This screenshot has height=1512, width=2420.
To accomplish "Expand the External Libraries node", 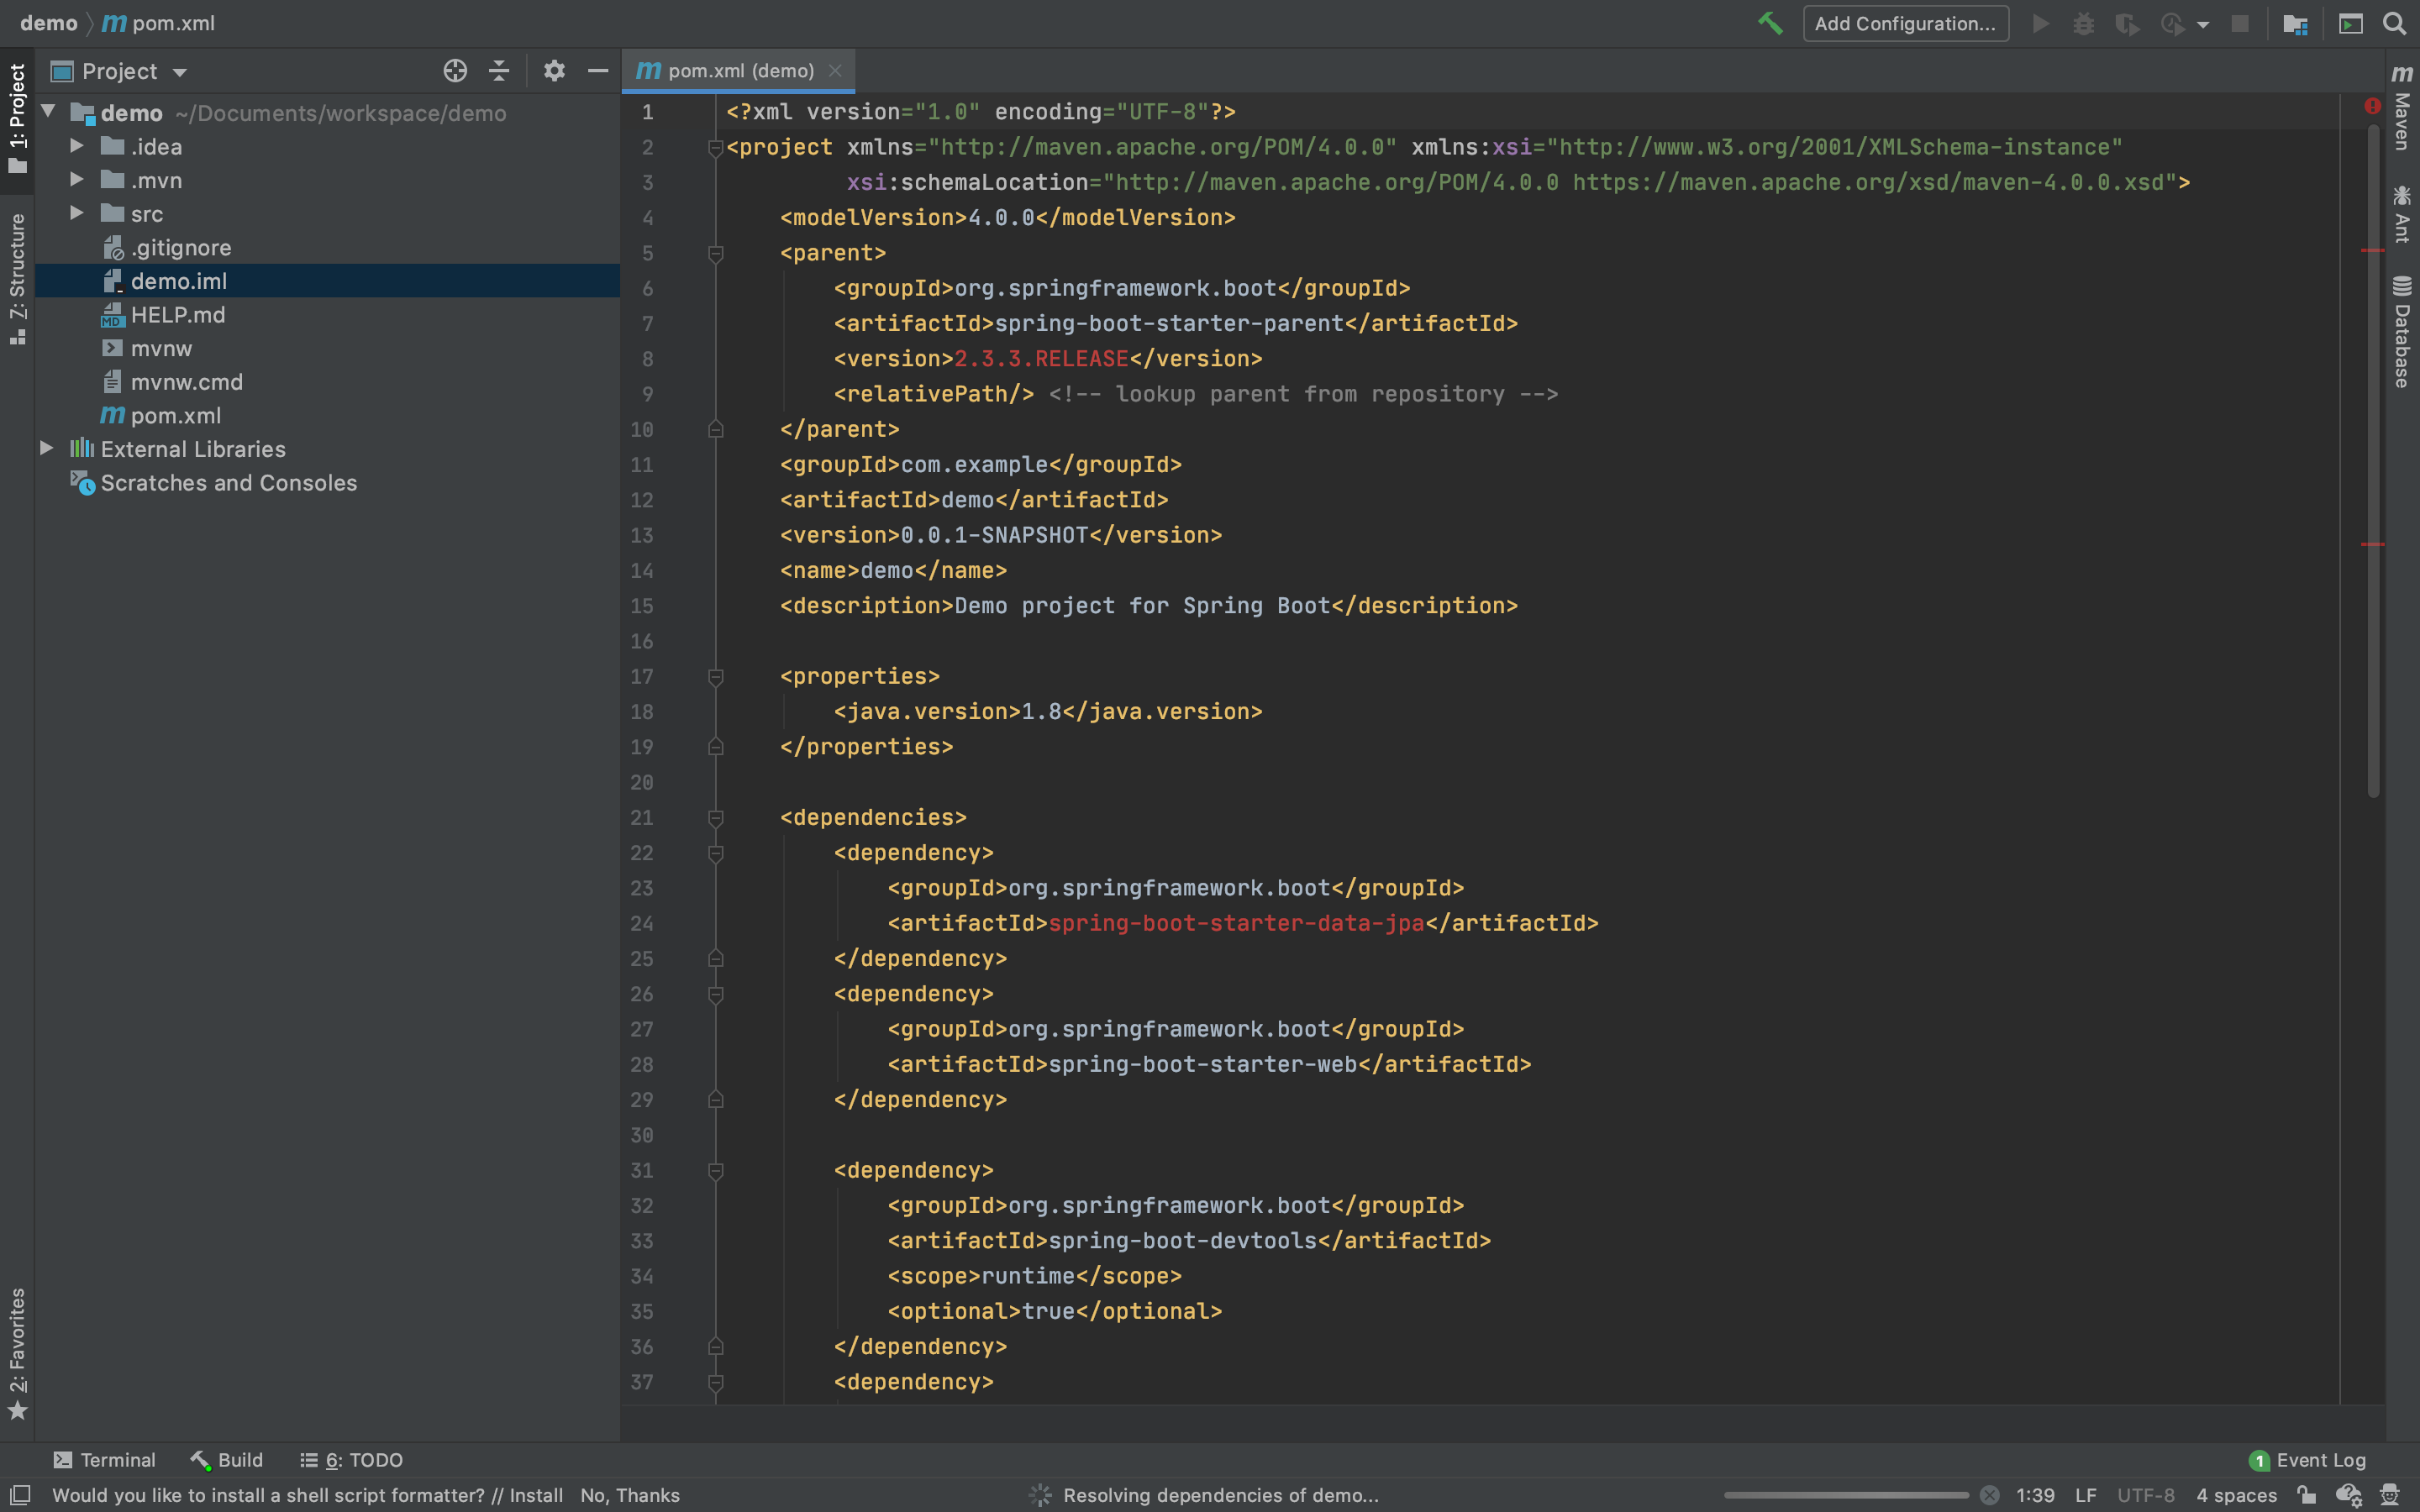I will 46,448.
